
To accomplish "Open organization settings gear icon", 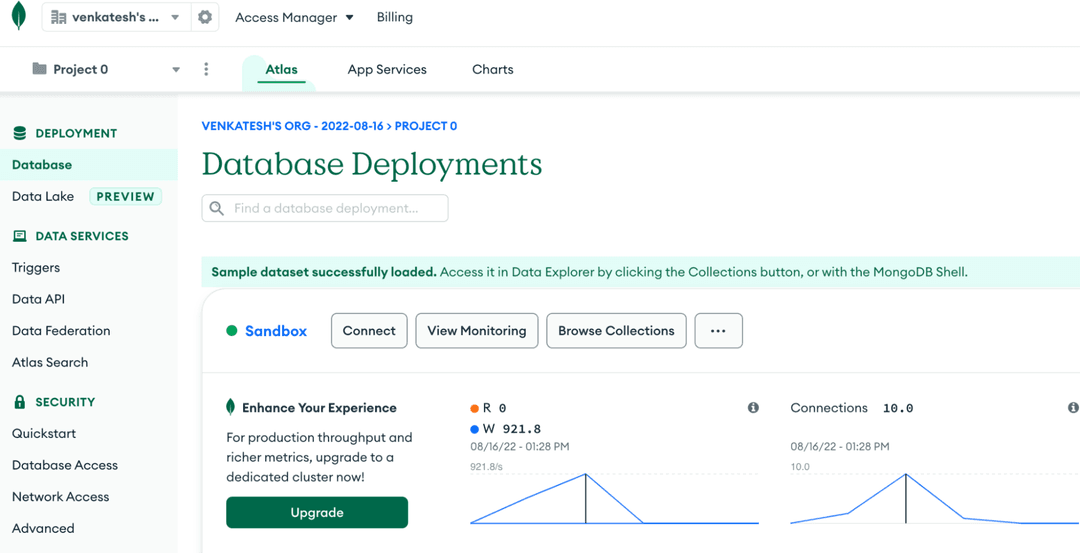I will pos(205,17).
